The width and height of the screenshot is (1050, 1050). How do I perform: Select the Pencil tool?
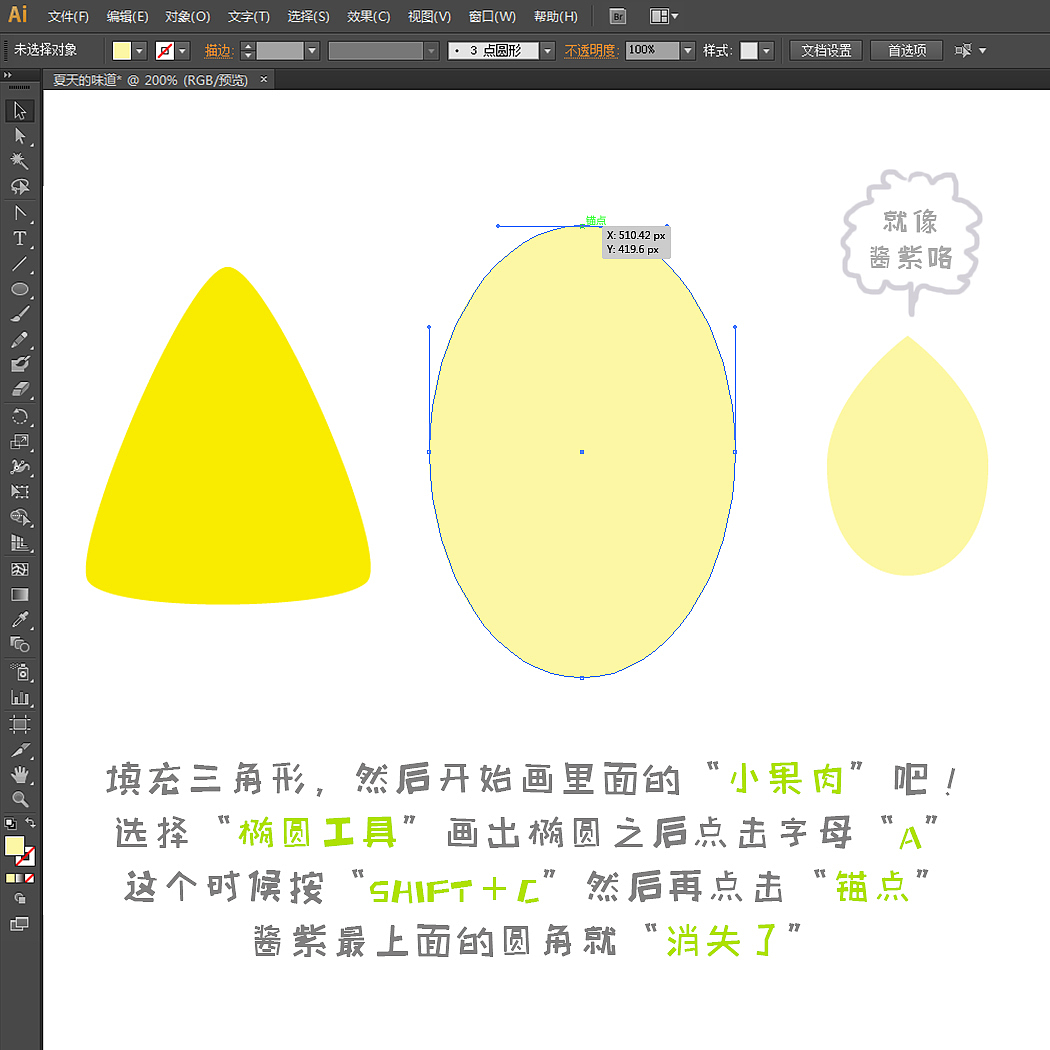pos(19,340)
